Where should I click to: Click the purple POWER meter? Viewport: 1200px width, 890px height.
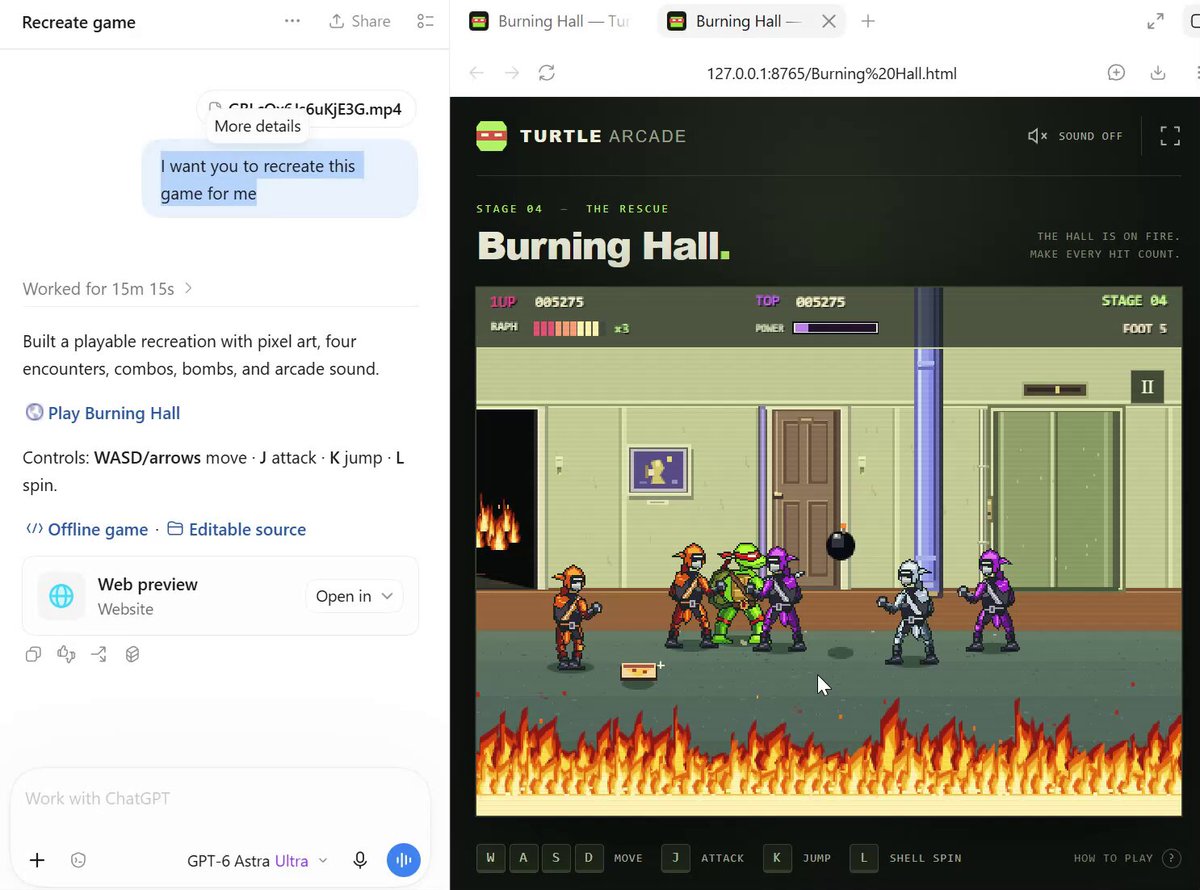click(x=836, y=328)
